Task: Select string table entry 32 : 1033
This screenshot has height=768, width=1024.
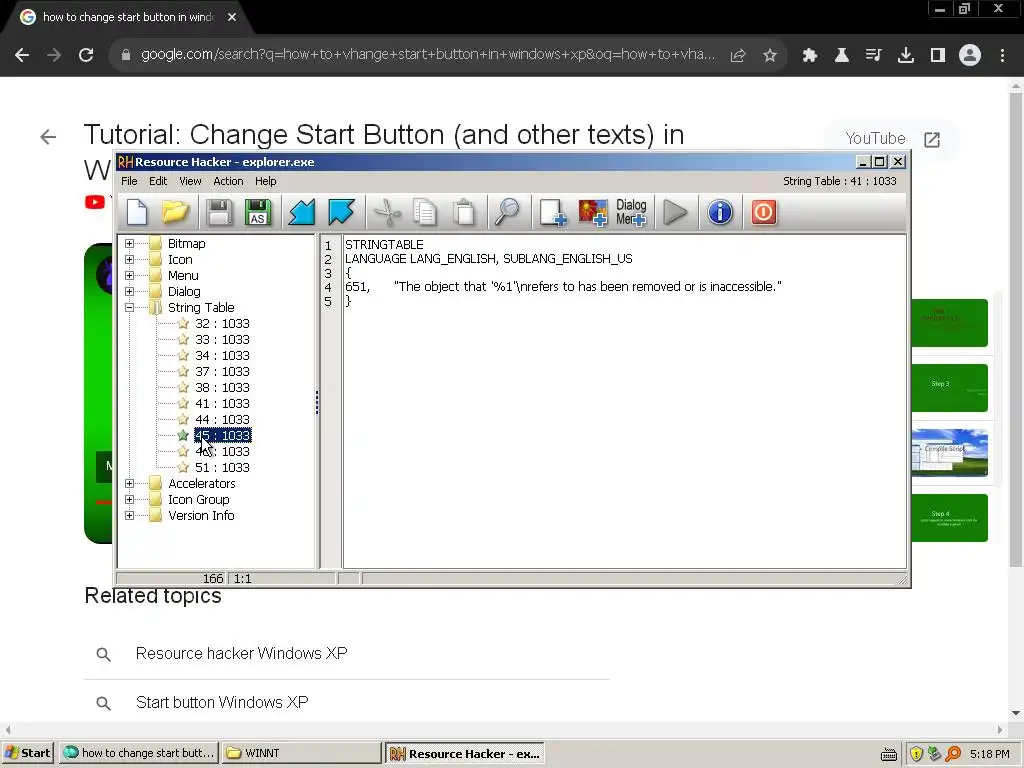Action: point(222,324)
